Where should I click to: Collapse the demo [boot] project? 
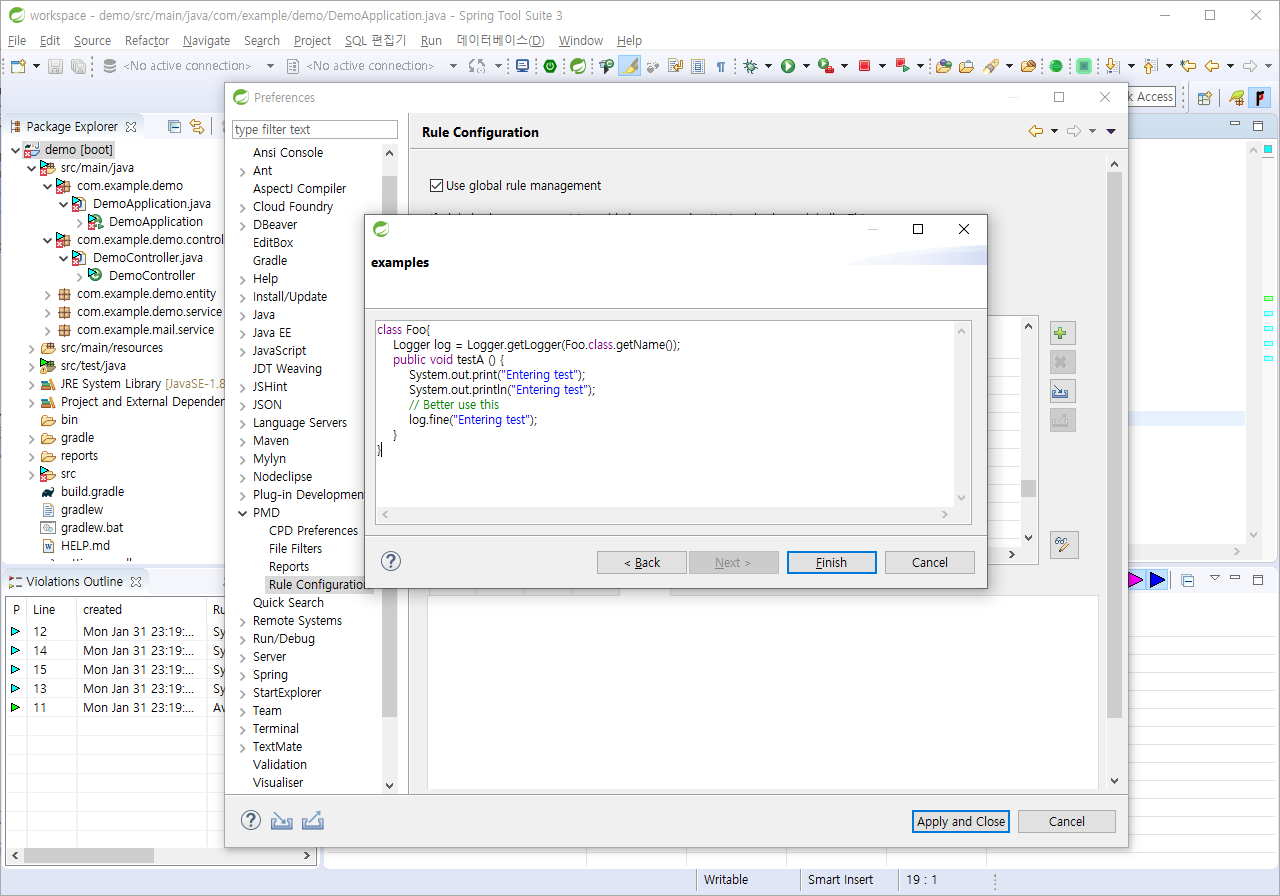coord(15,149)
